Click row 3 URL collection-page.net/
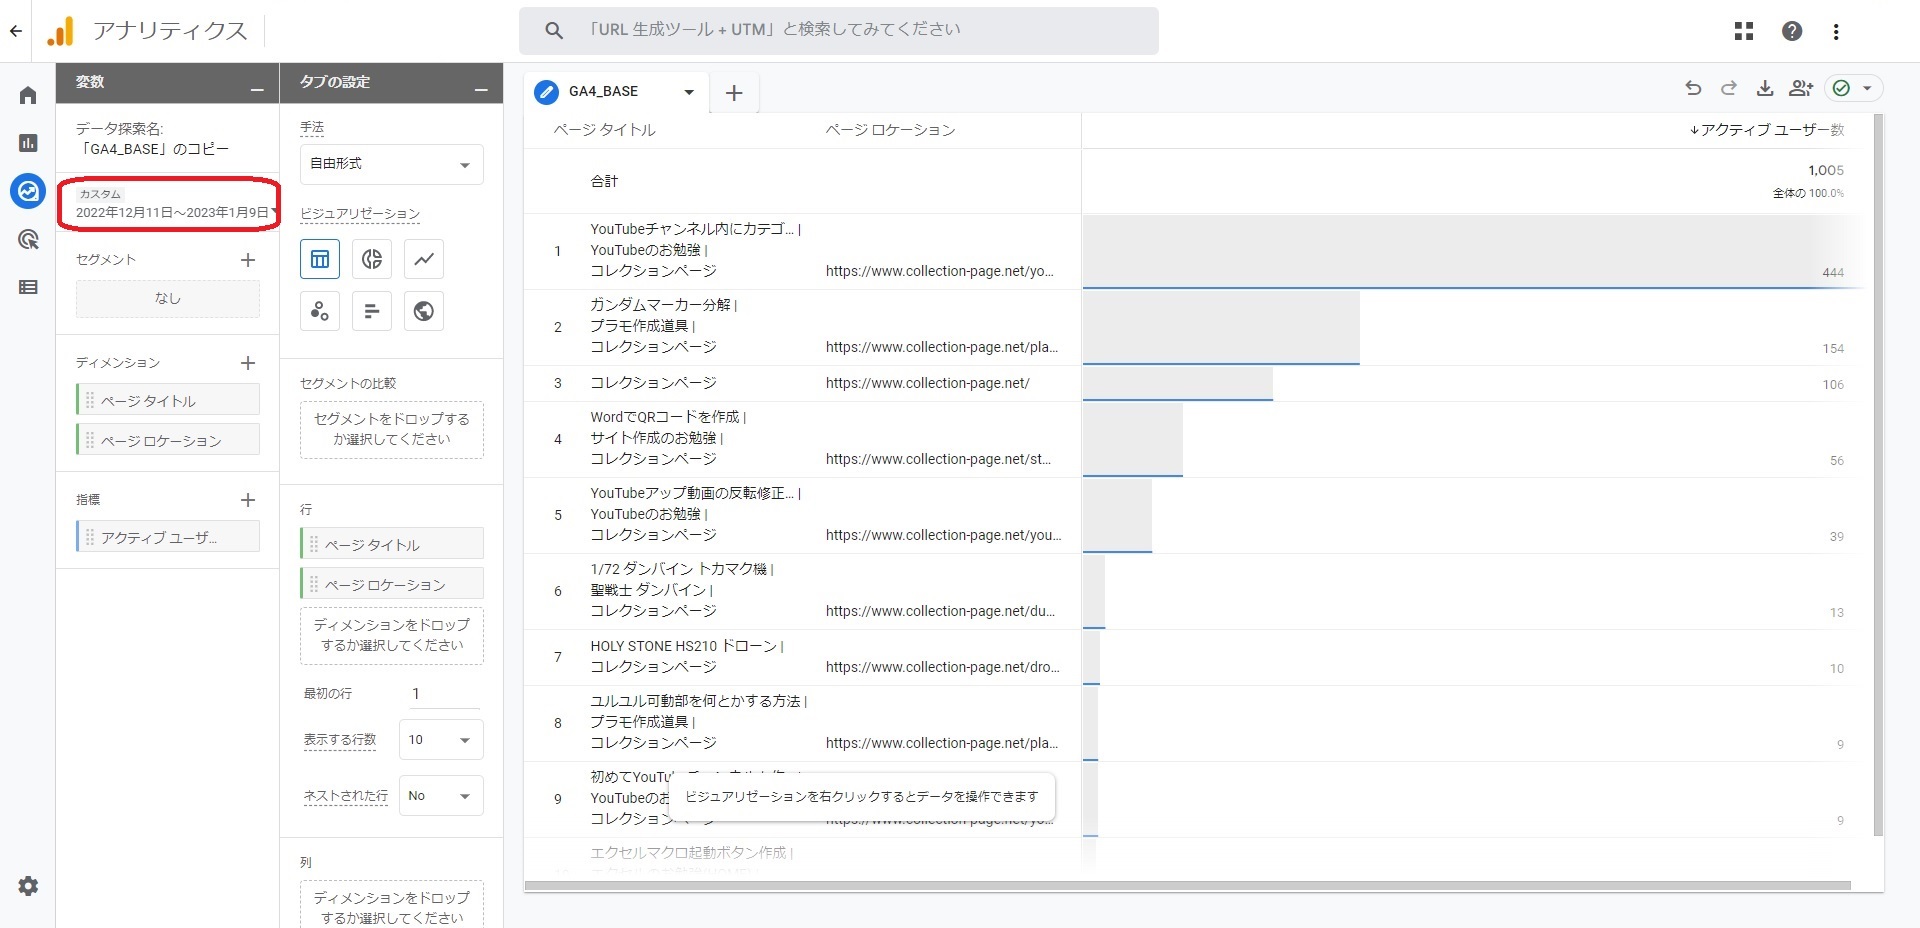This screenshot has height=928, width=1920. point(927,383)
